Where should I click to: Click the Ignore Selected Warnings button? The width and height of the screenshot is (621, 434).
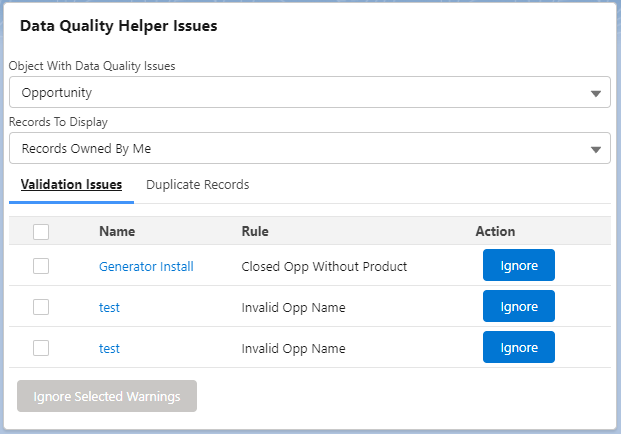(x=107, y=396)
